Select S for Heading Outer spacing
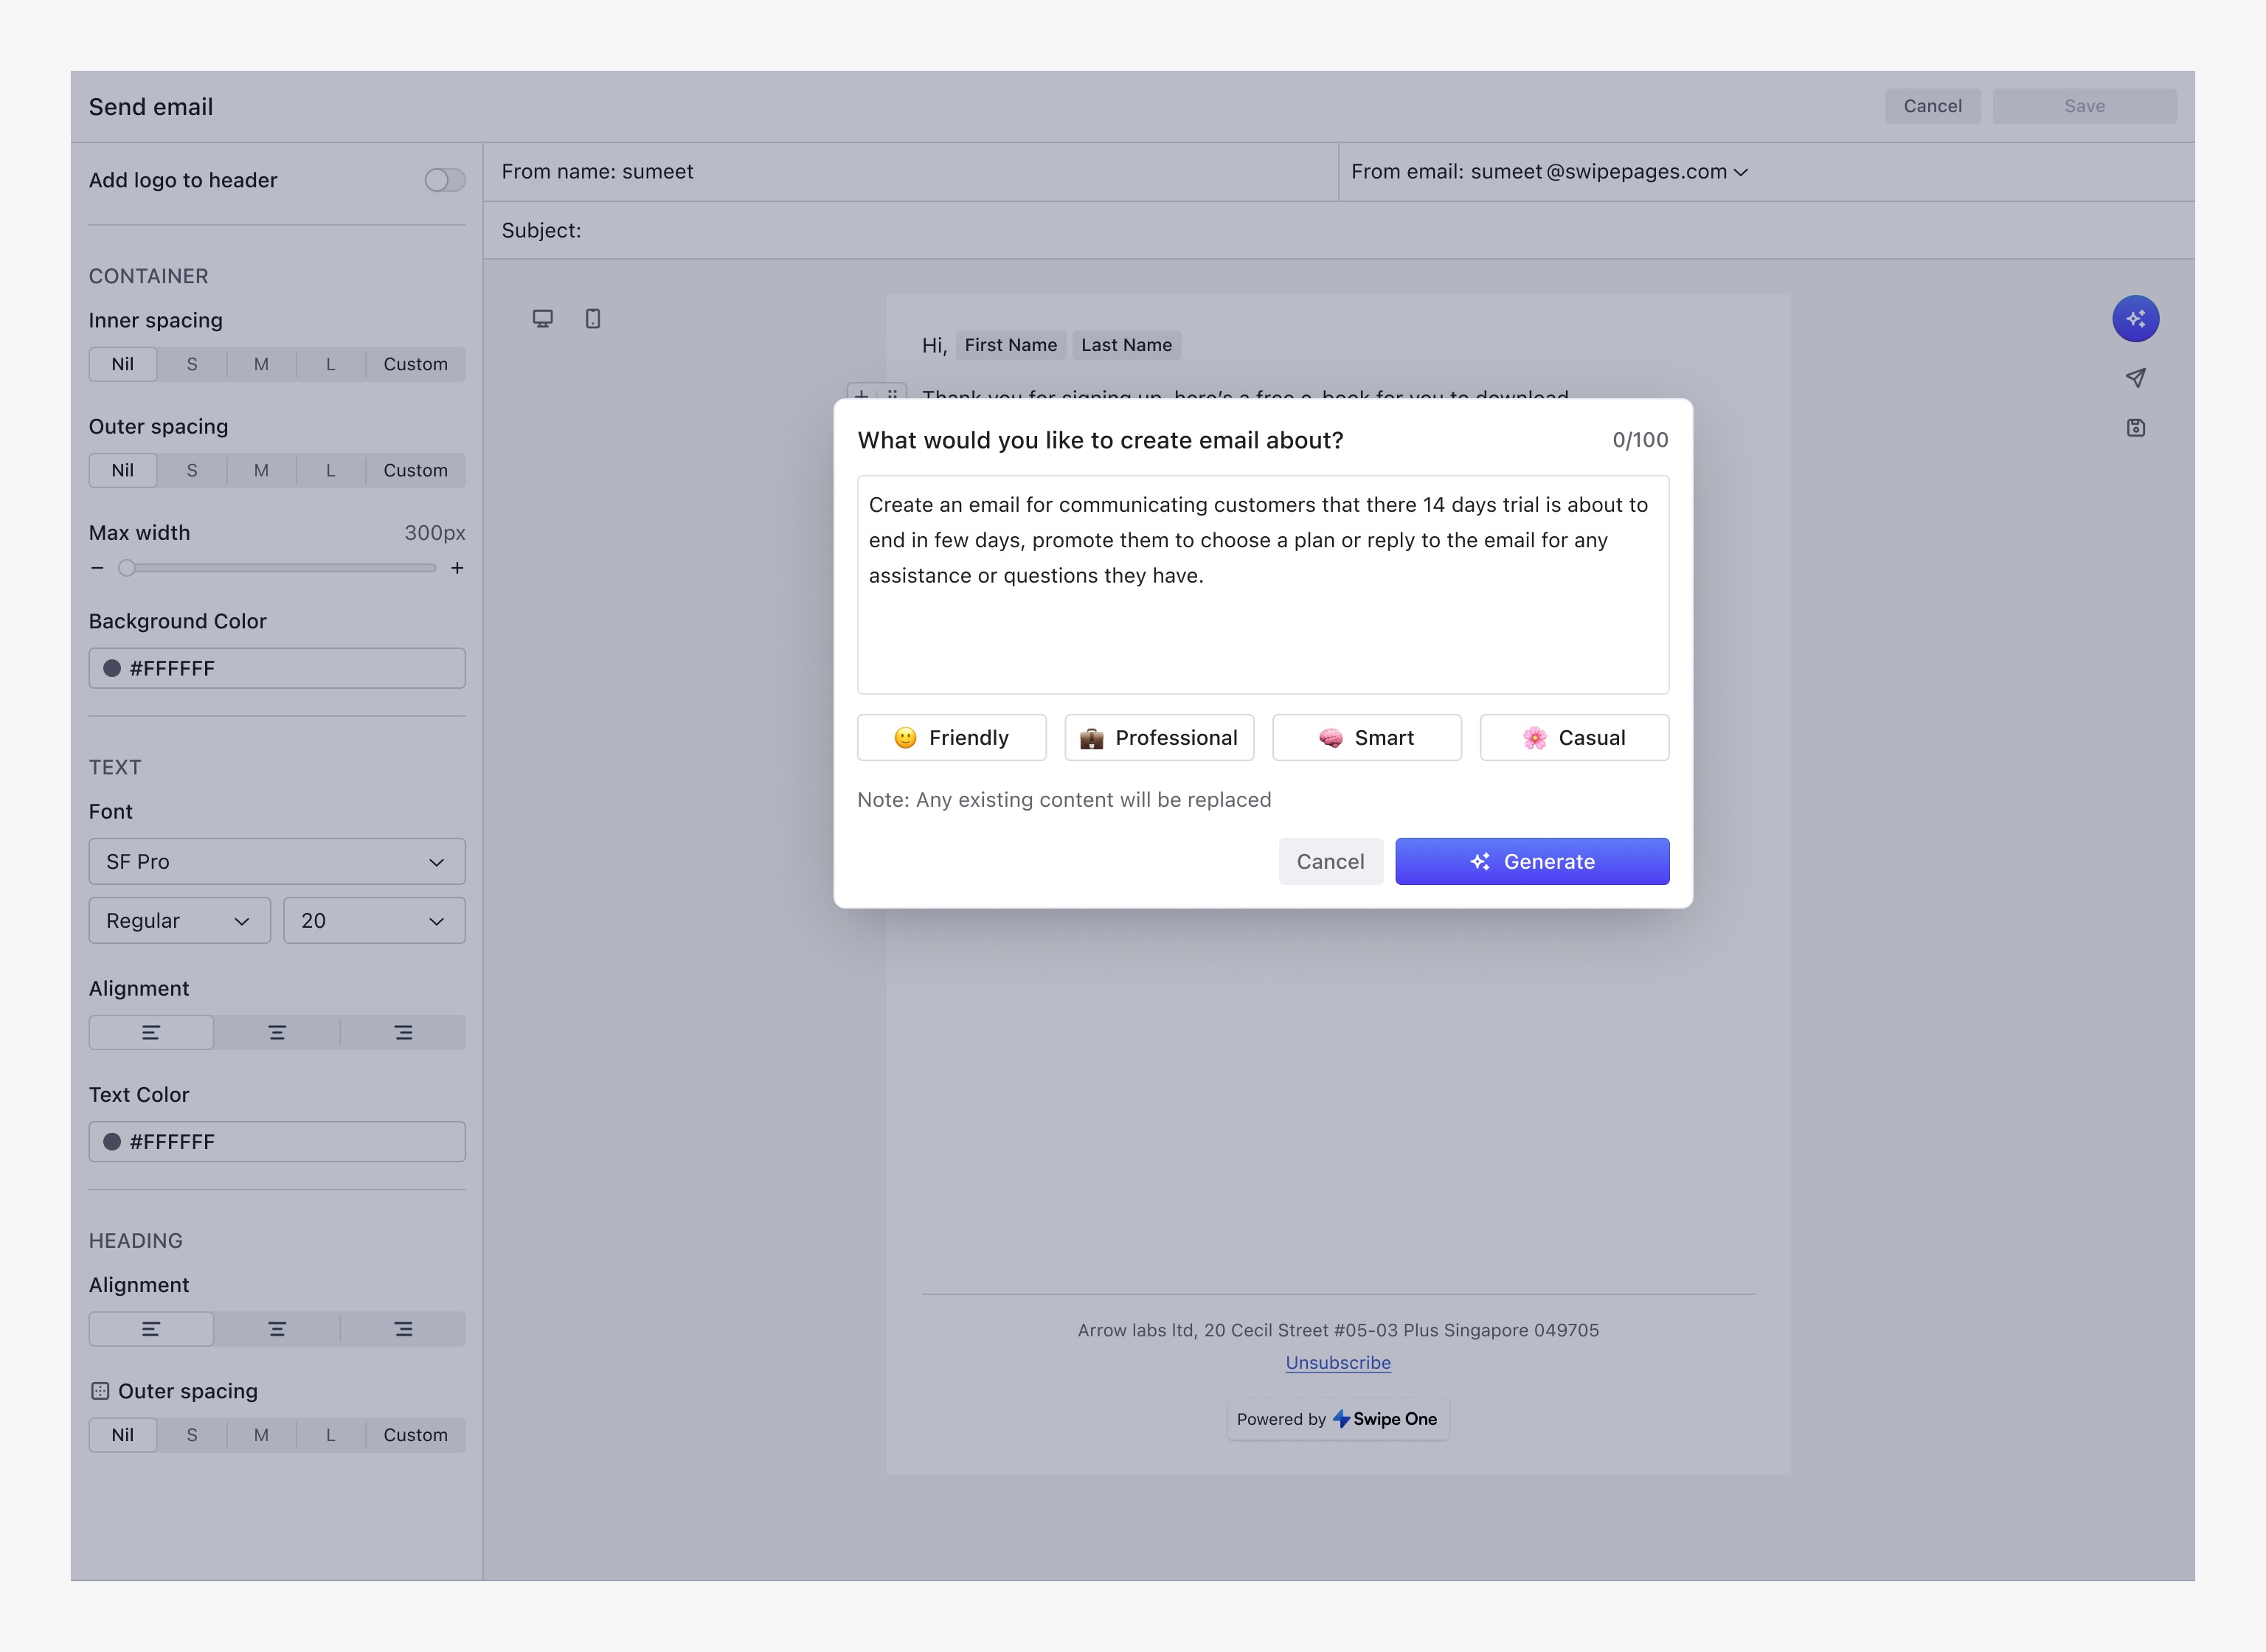This screenshot has width=2266, height=1652. point(192,1435)
